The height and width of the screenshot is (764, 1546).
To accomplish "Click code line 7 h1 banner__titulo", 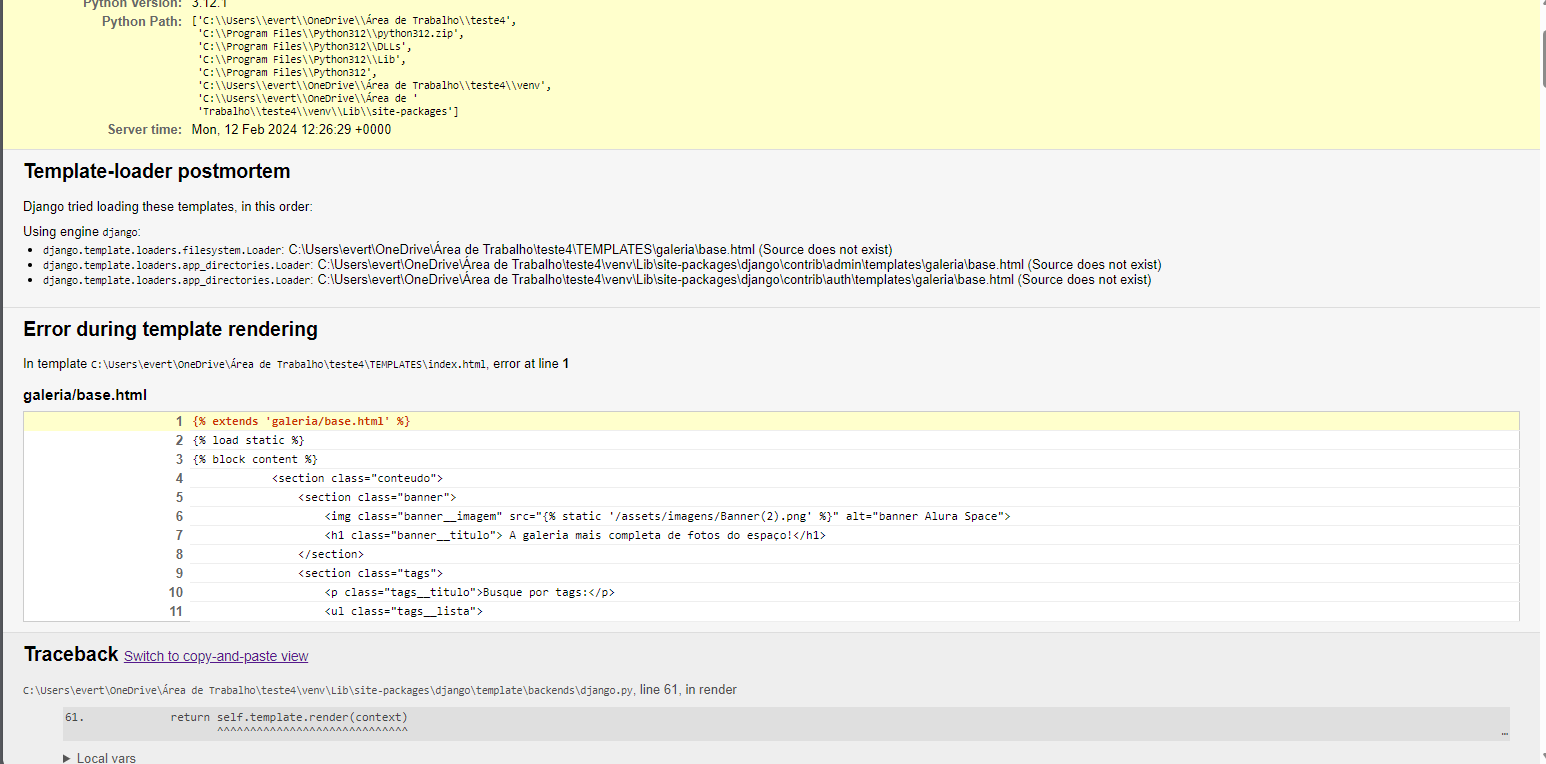I will click(575, 535).
